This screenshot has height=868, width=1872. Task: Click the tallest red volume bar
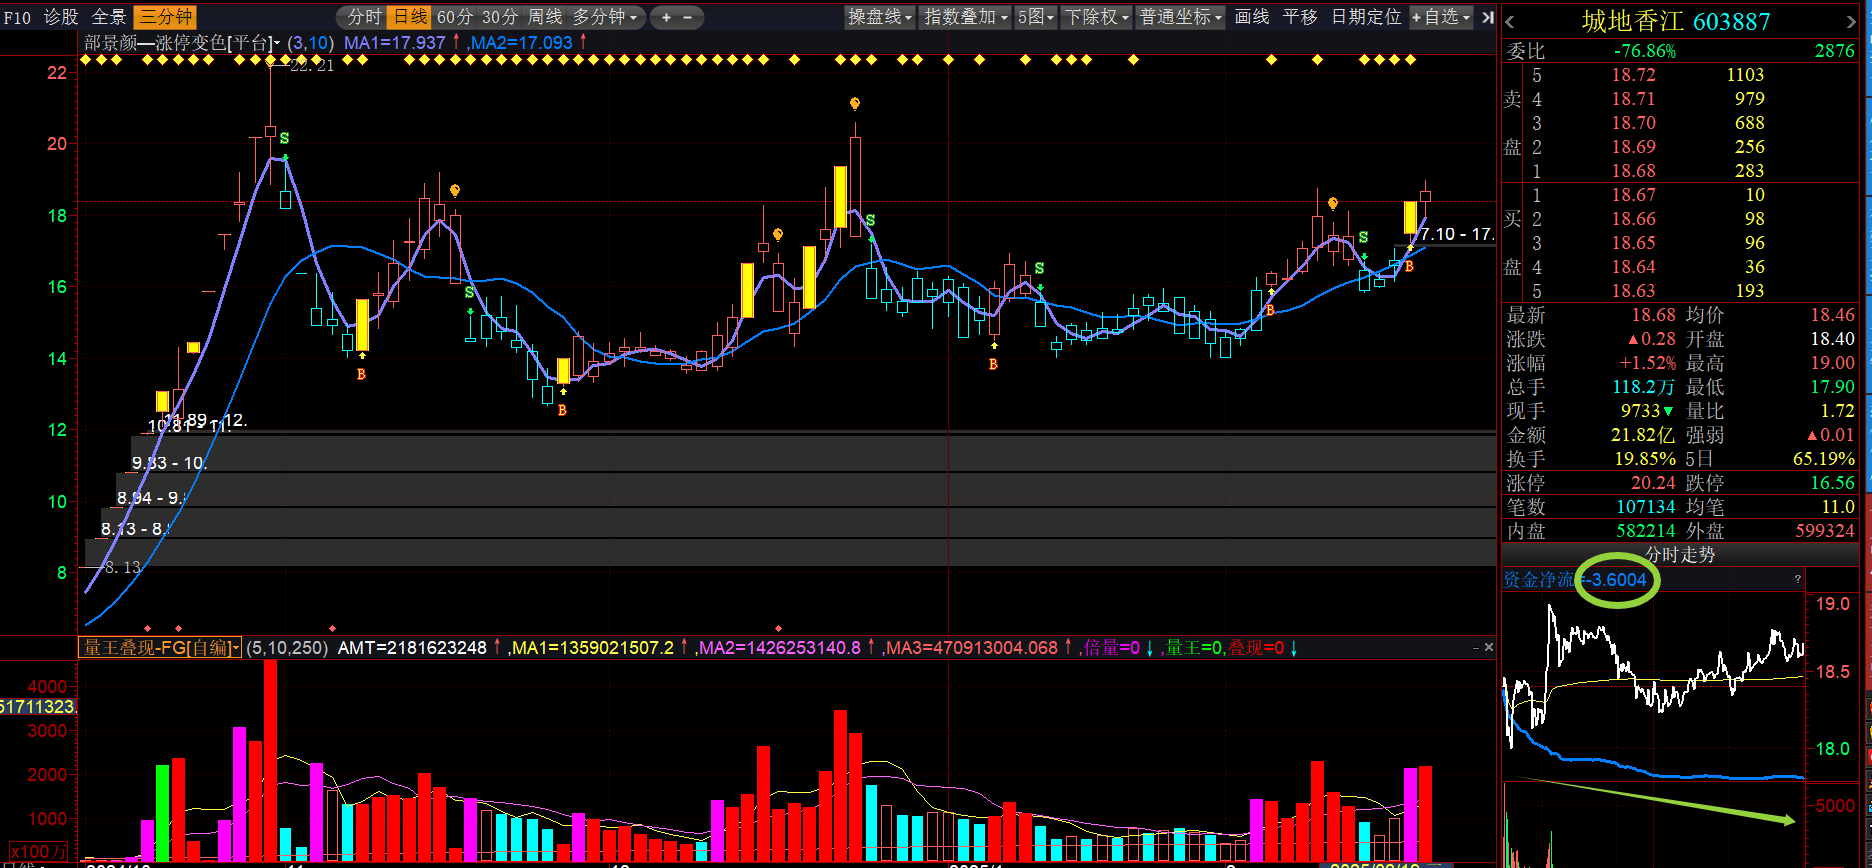pos(270,760)
